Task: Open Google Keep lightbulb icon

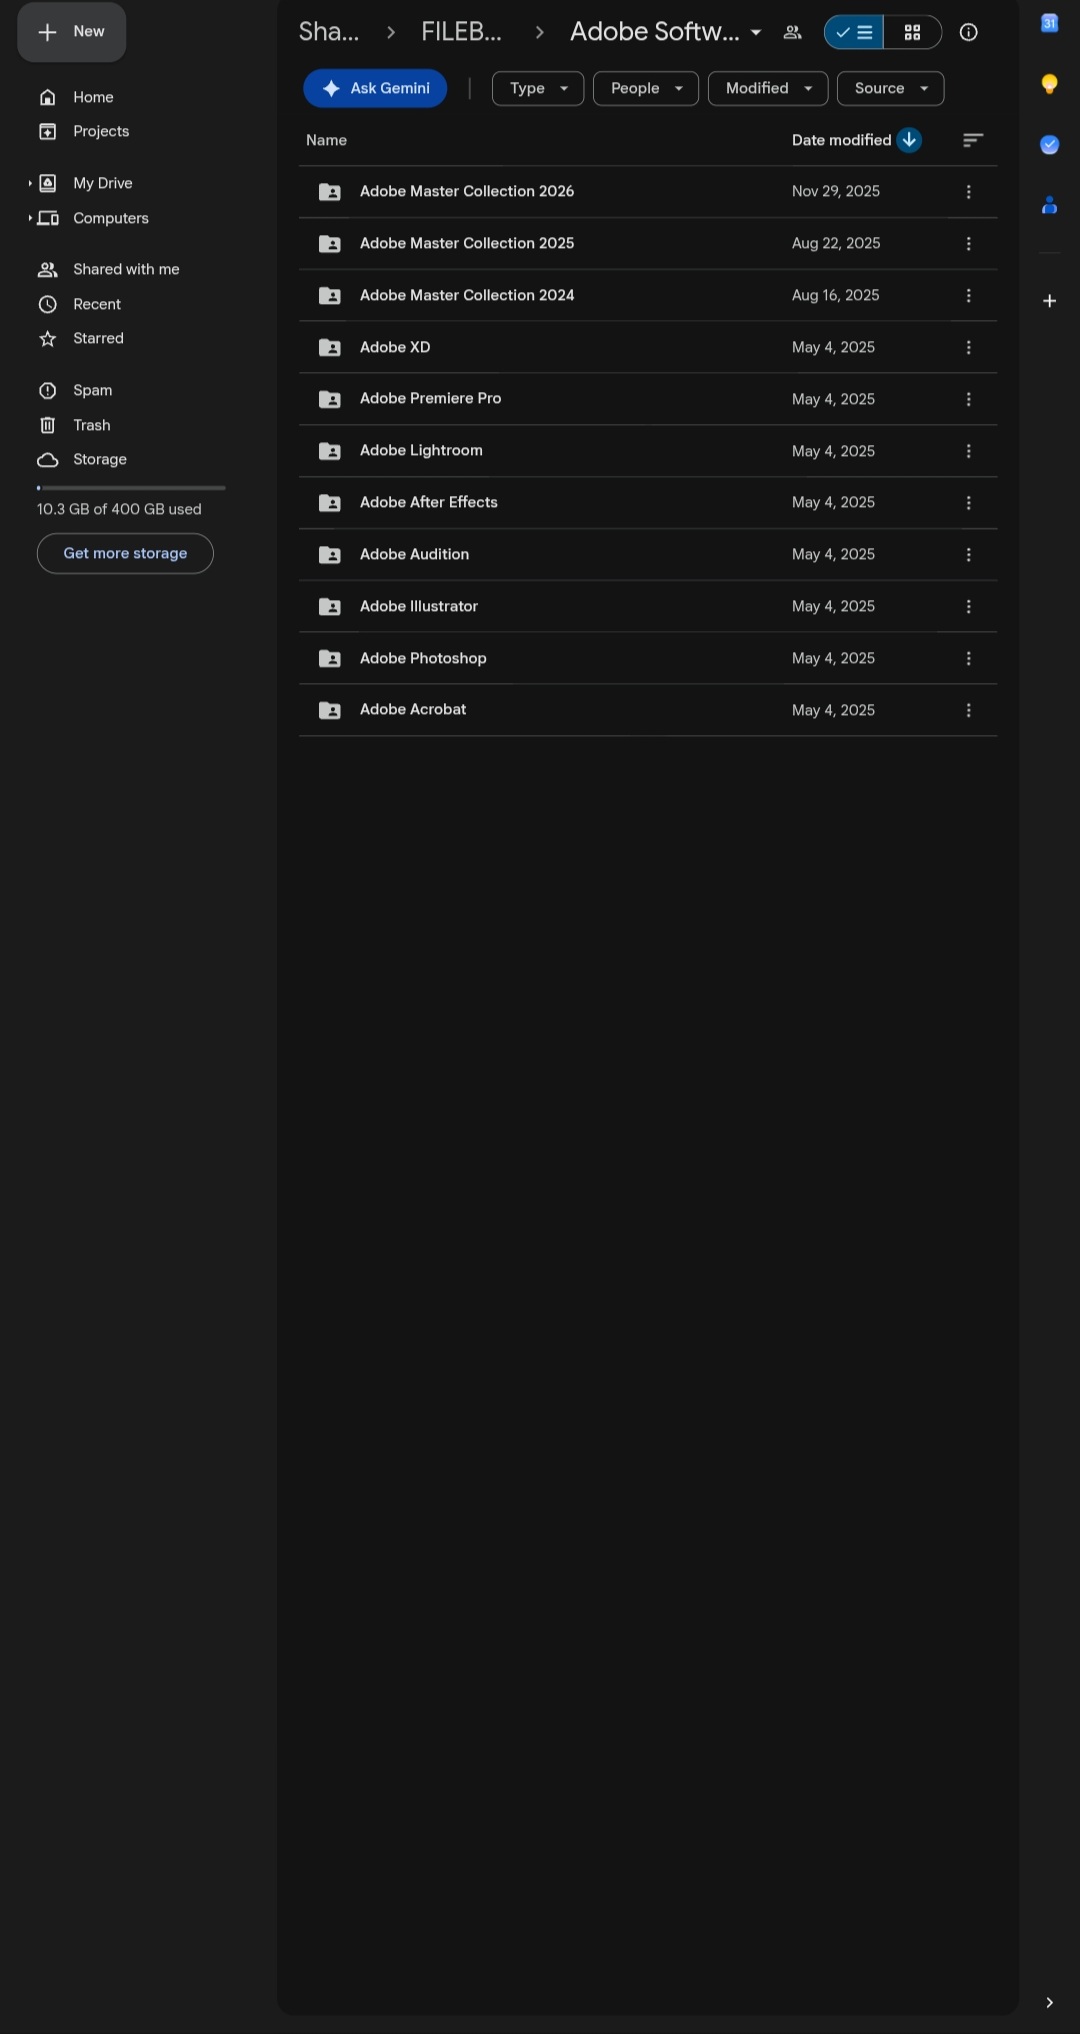Action: 1049,84
